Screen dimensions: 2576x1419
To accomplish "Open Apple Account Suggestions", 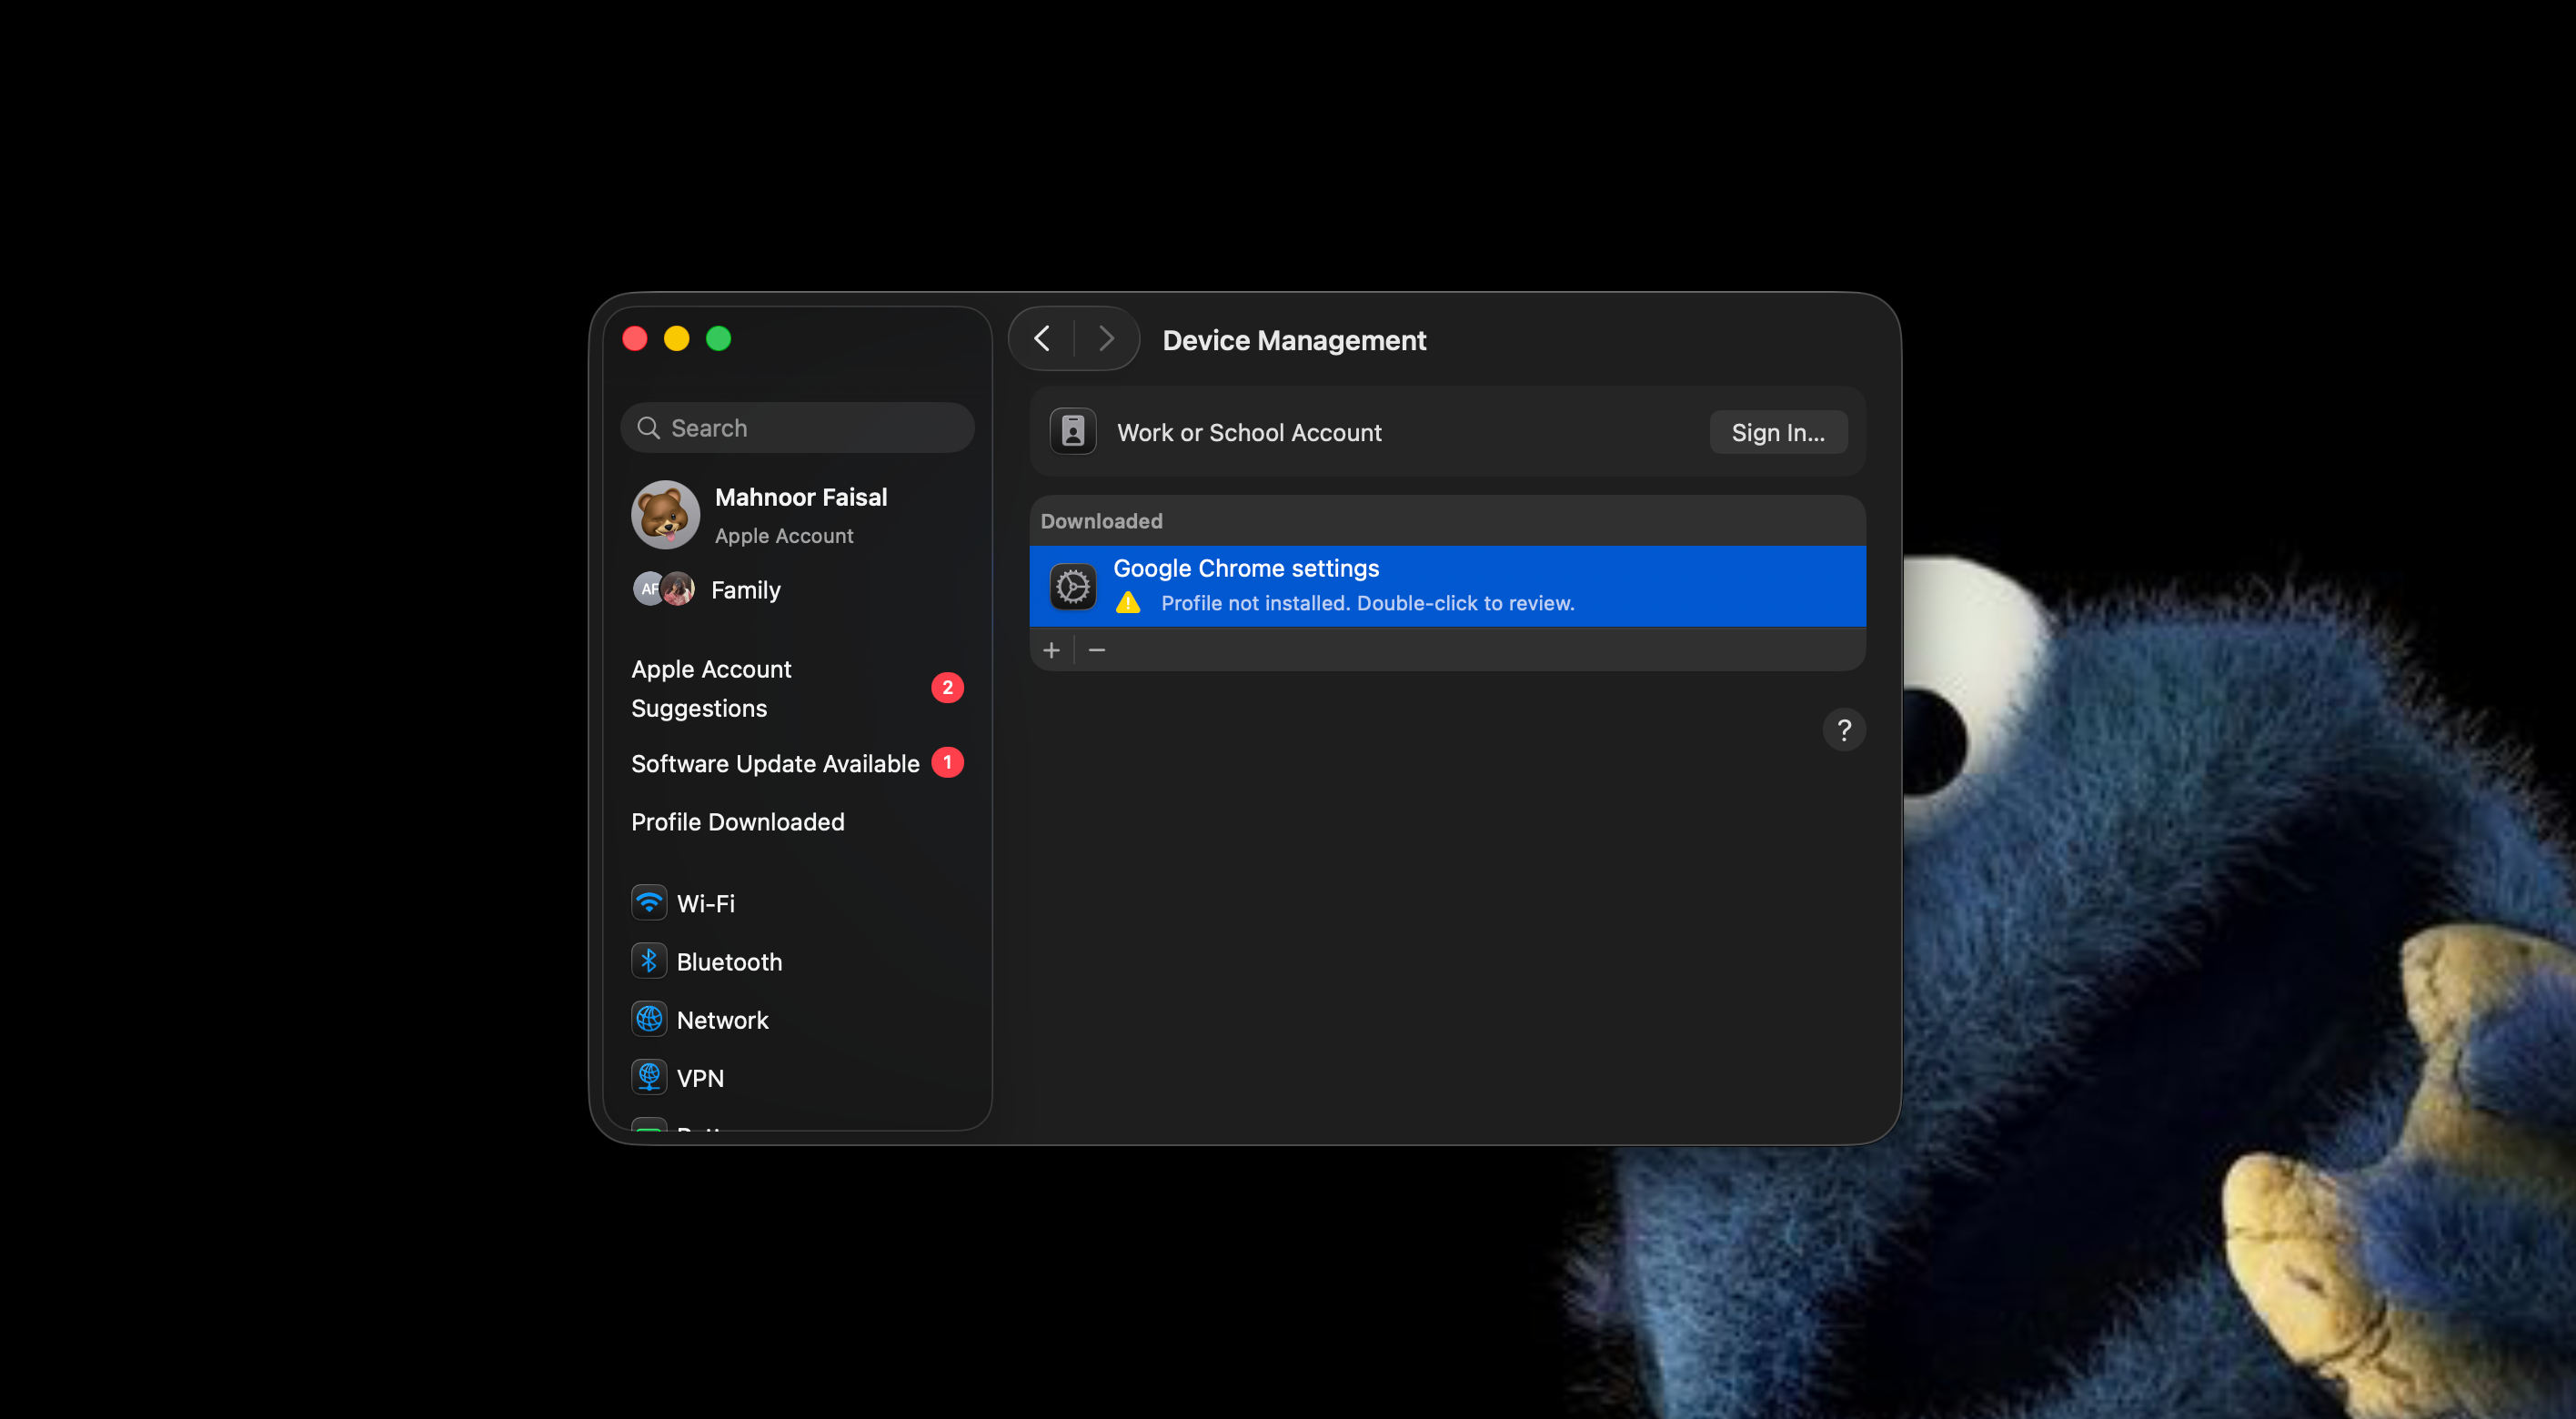I will (797, 688).
